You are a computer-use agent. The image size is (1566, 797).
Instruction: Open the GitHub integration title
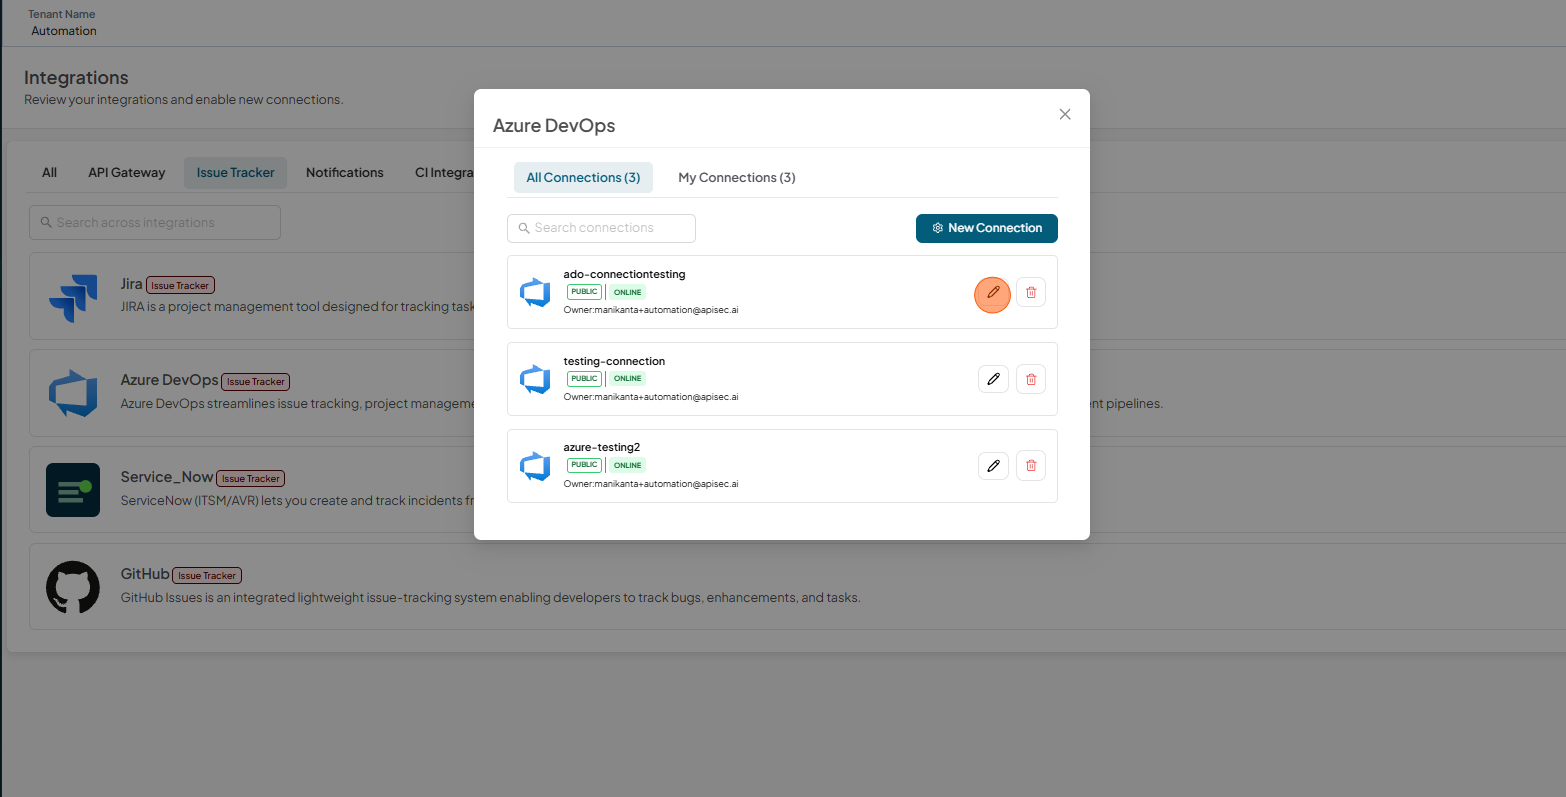(145, 574)
